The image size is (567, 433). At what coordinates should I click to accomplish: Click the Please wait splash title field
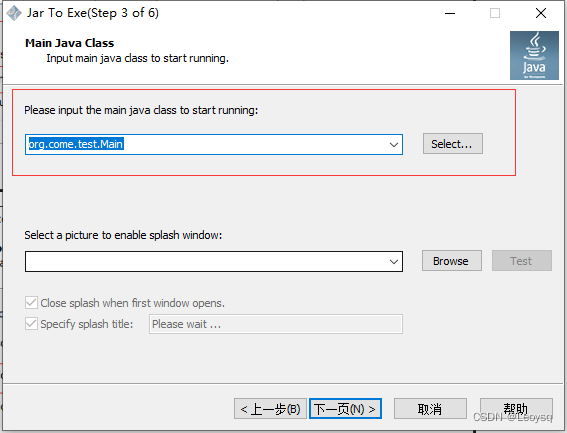click(x=276, y=324)
